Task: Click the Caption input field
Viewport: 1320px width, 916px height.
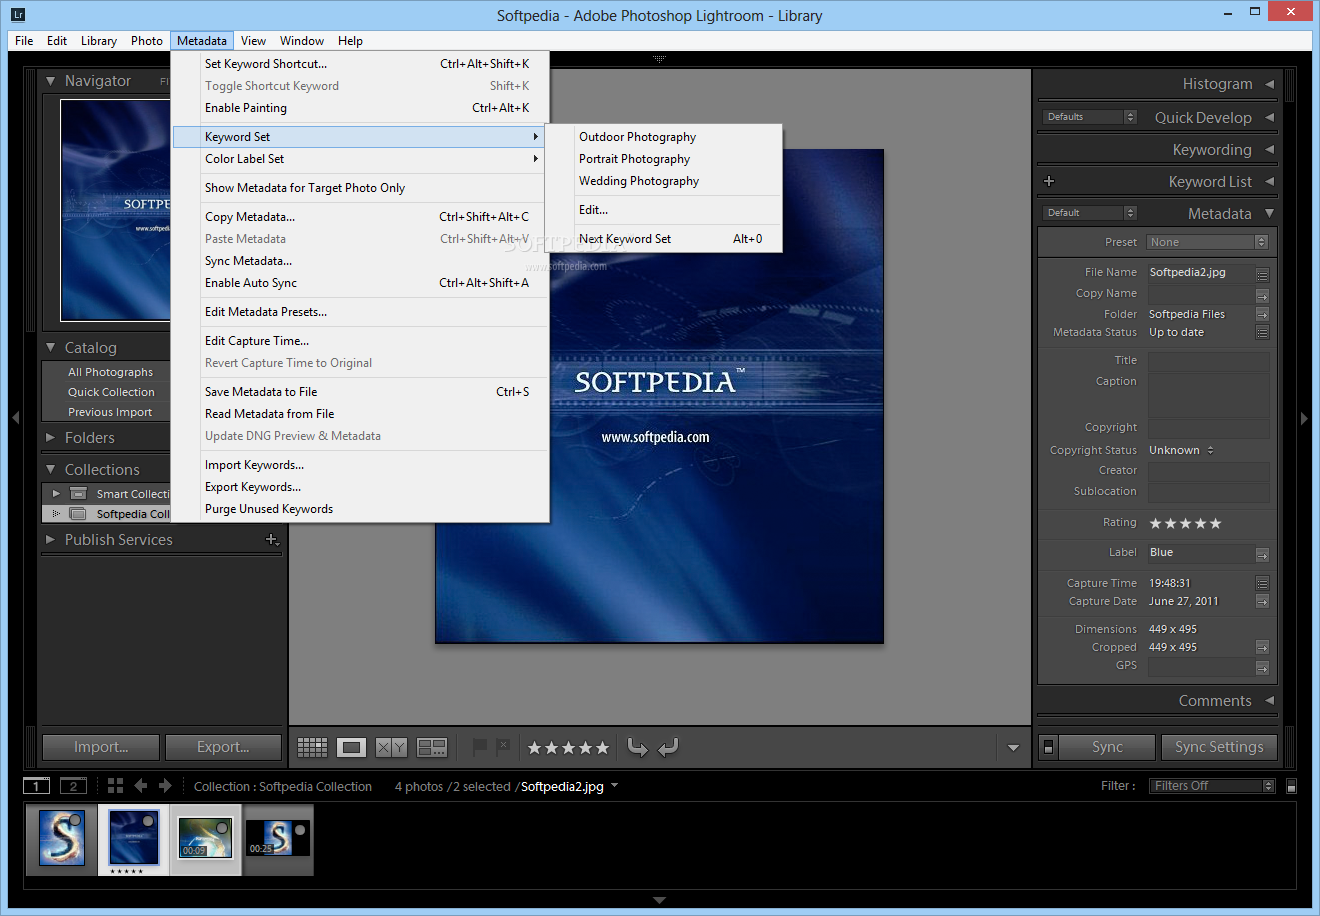Action: point(1209,394)
